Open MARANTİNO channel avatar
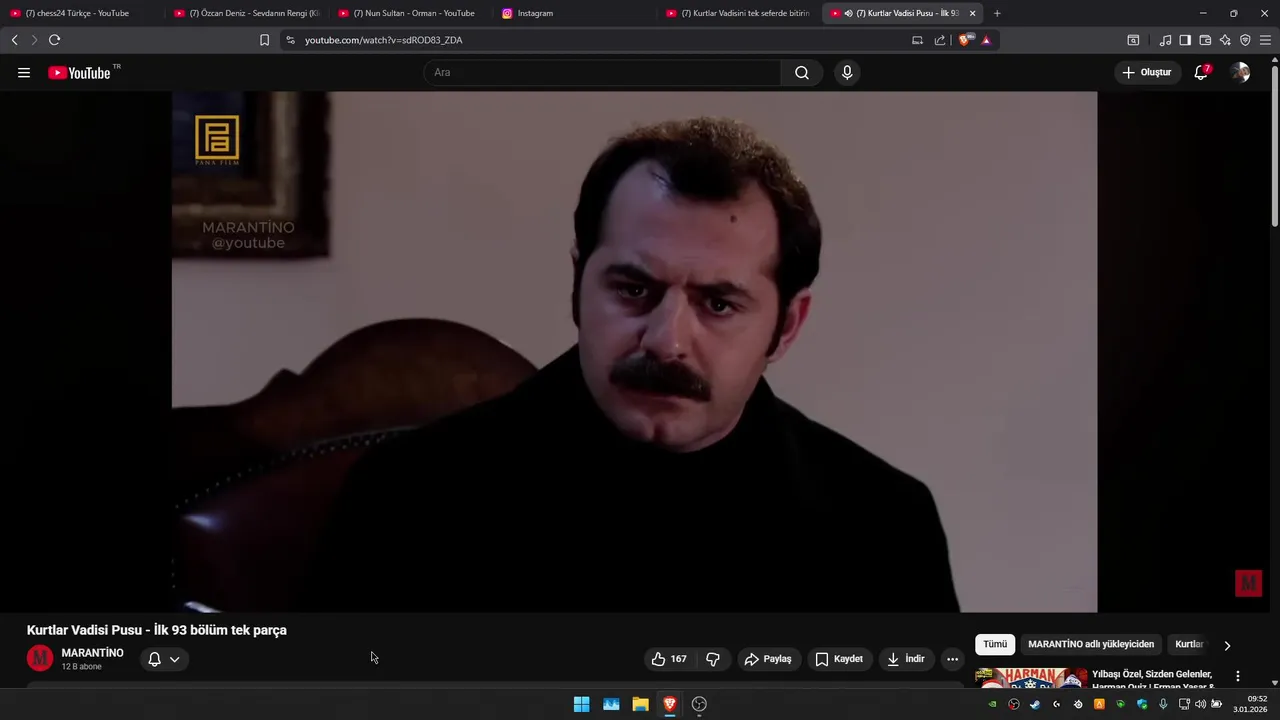1280x720 pixels. coord(40,658)
